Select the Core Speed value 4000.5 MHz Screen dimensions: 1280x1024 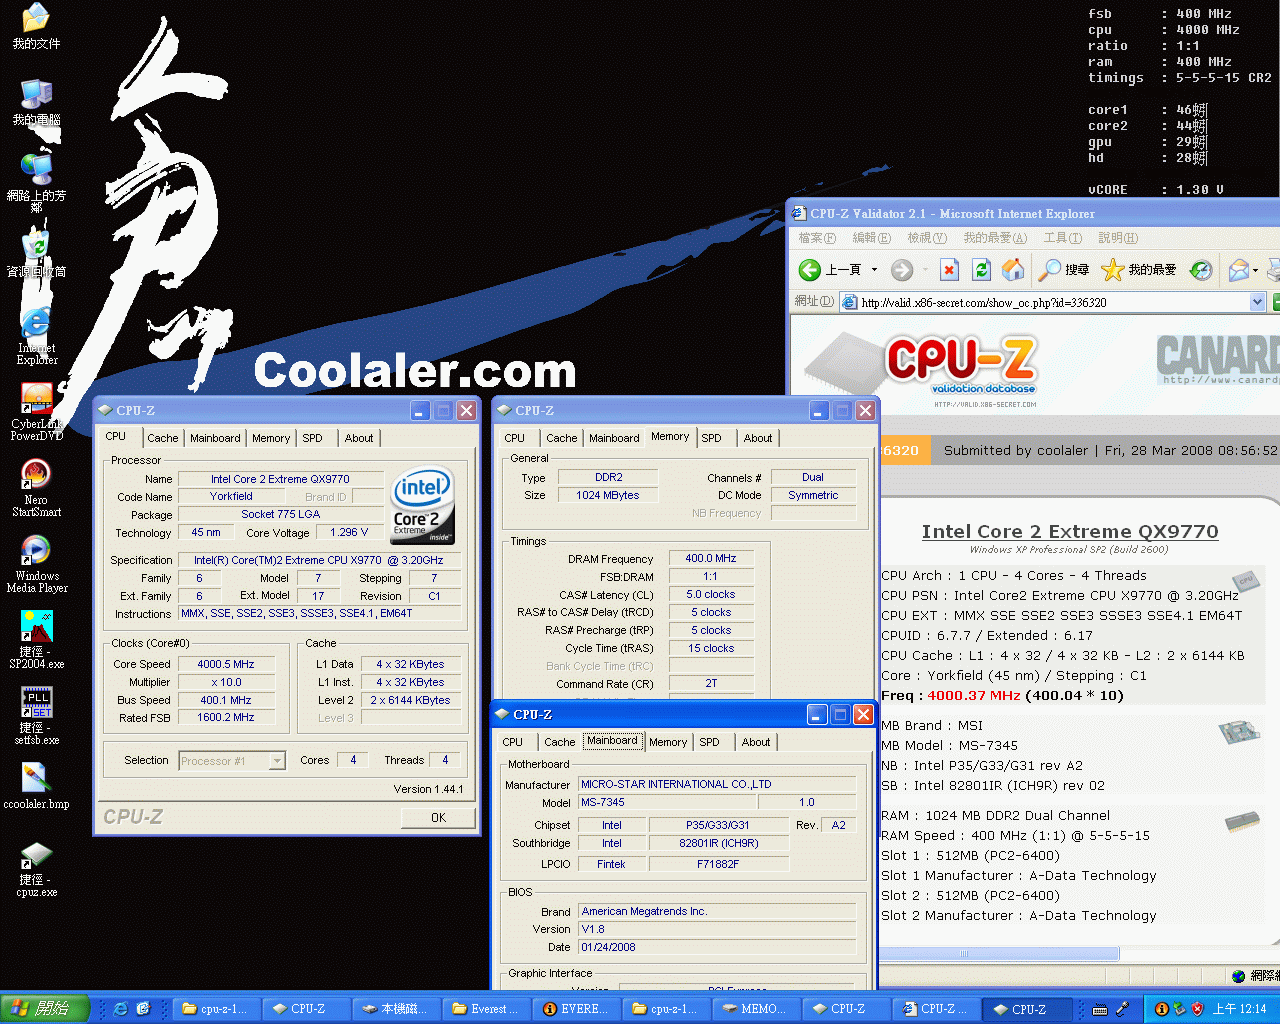click(x=225, y=664)
